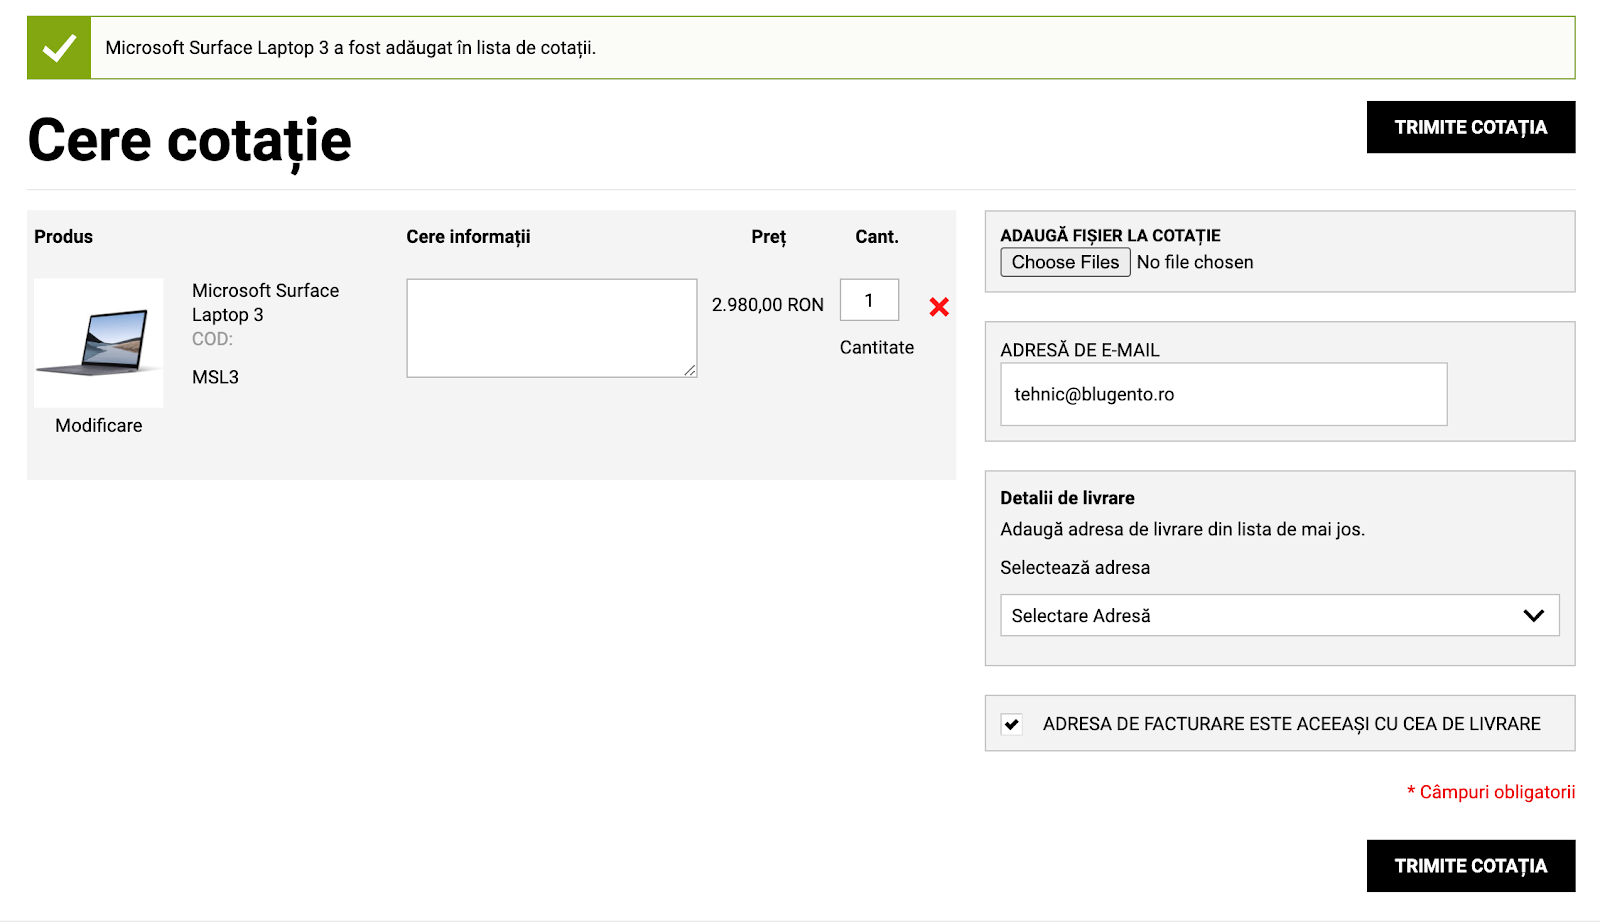
Task: Remove the Microsoft Surface Laptop 3 item with the red X
Action: click(939, 307)
